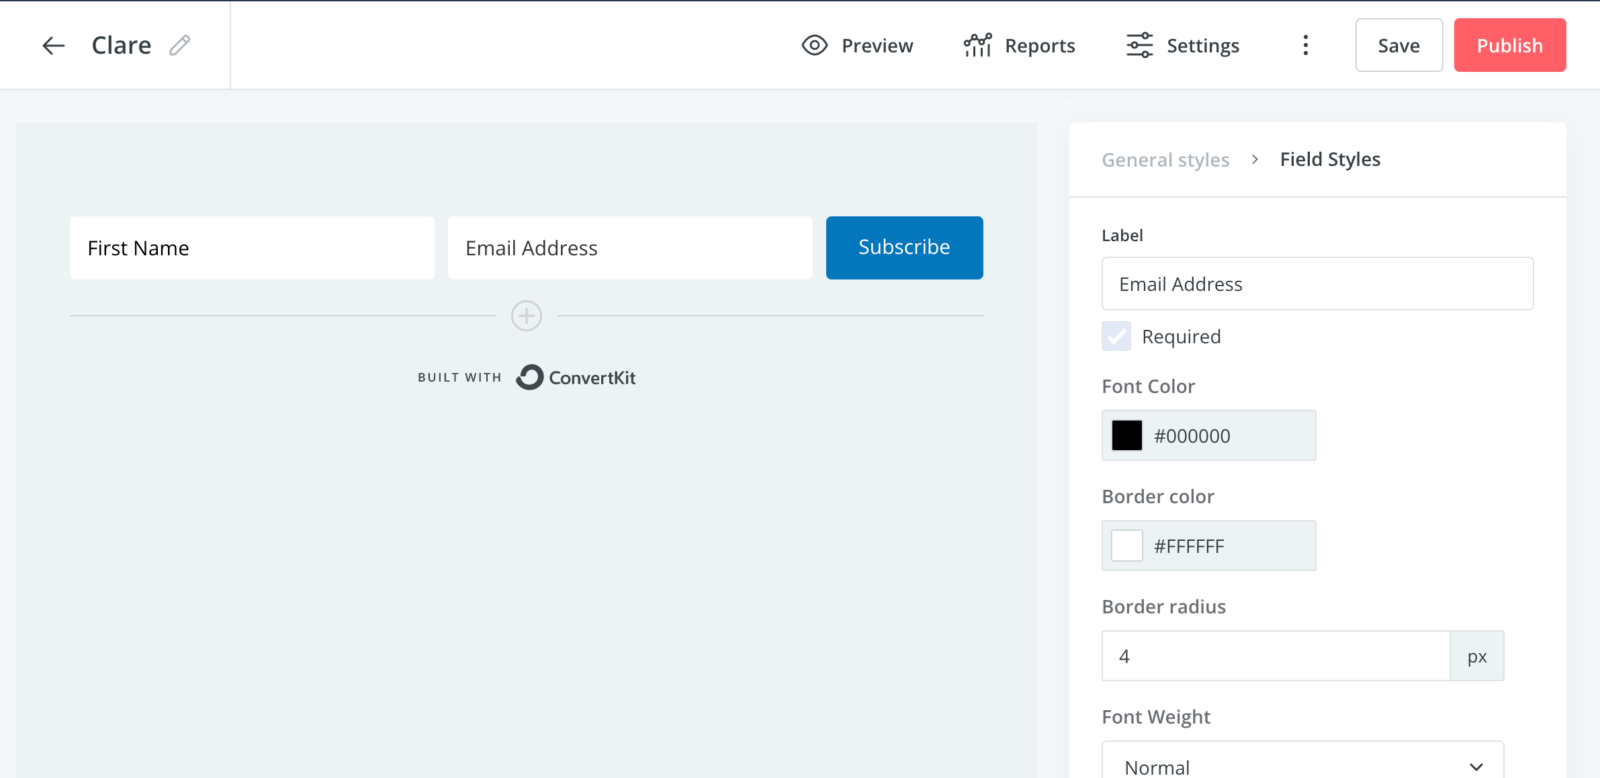Open the Reports menu item
This screenshot has width=1600, height=778.
click(x=1020, y=45)
